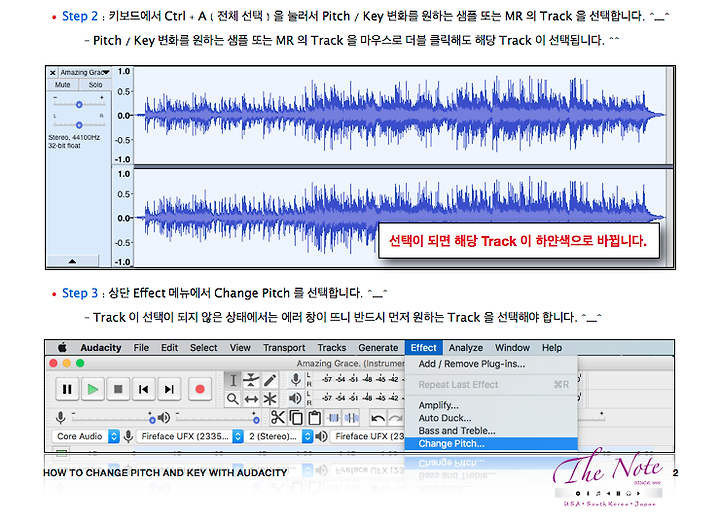720x519 pixels.
Task: Click the track pan L/R slider knob
Action: pos(79,125)
